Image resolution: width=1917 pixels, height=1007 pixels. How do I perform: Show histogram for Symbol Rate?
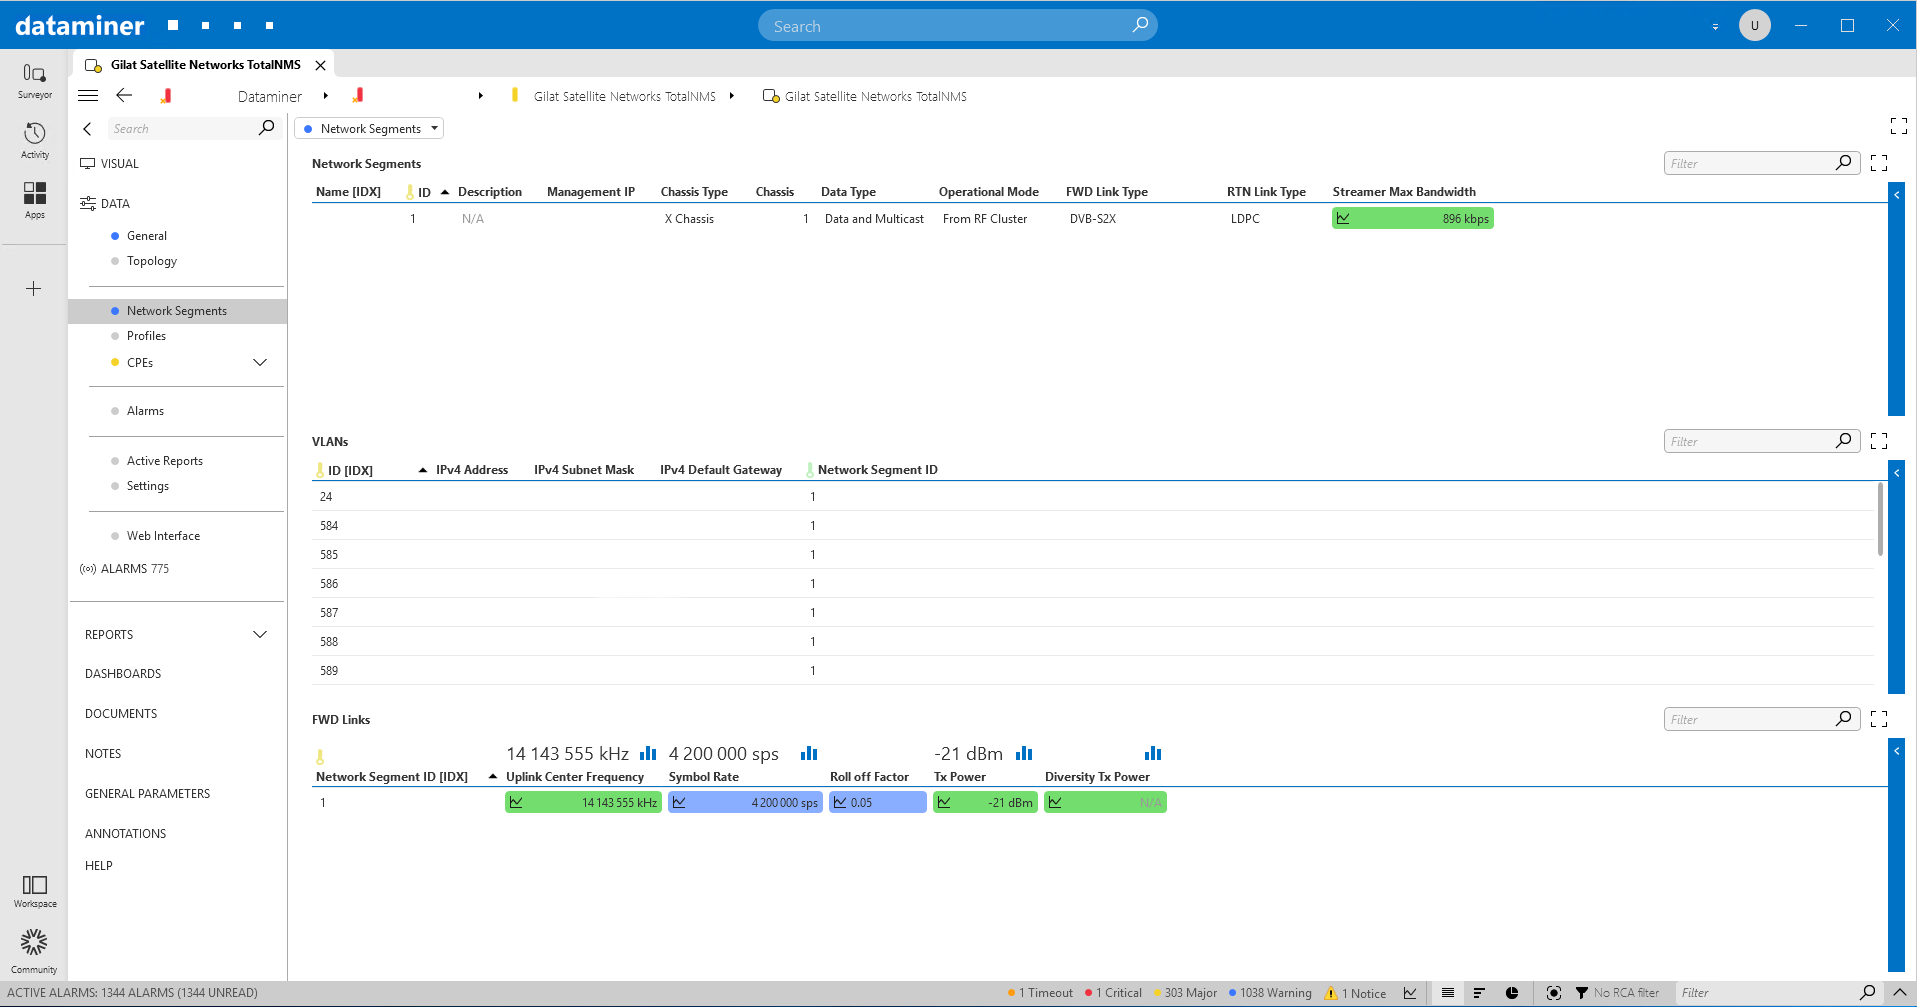pyautogui.click(x=809, y=753)
